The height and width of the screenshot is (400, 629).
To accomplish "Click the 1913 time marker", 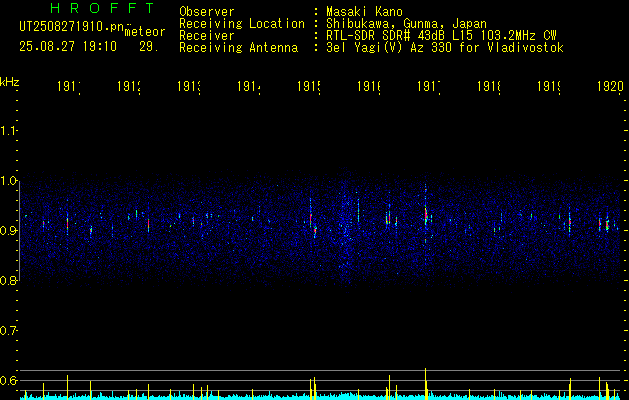I will click(x=189, y=86).
